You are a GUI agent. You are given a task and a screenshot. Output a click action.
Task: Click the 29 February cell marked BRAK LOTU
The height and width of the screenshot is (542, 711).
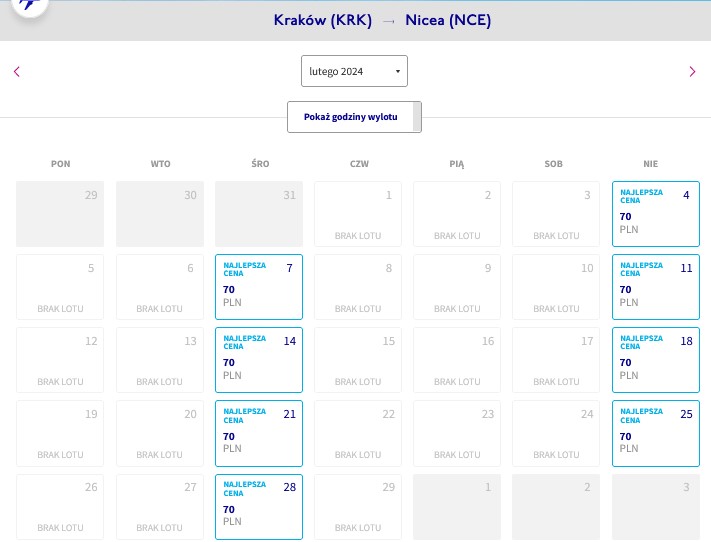click(358, 507)
